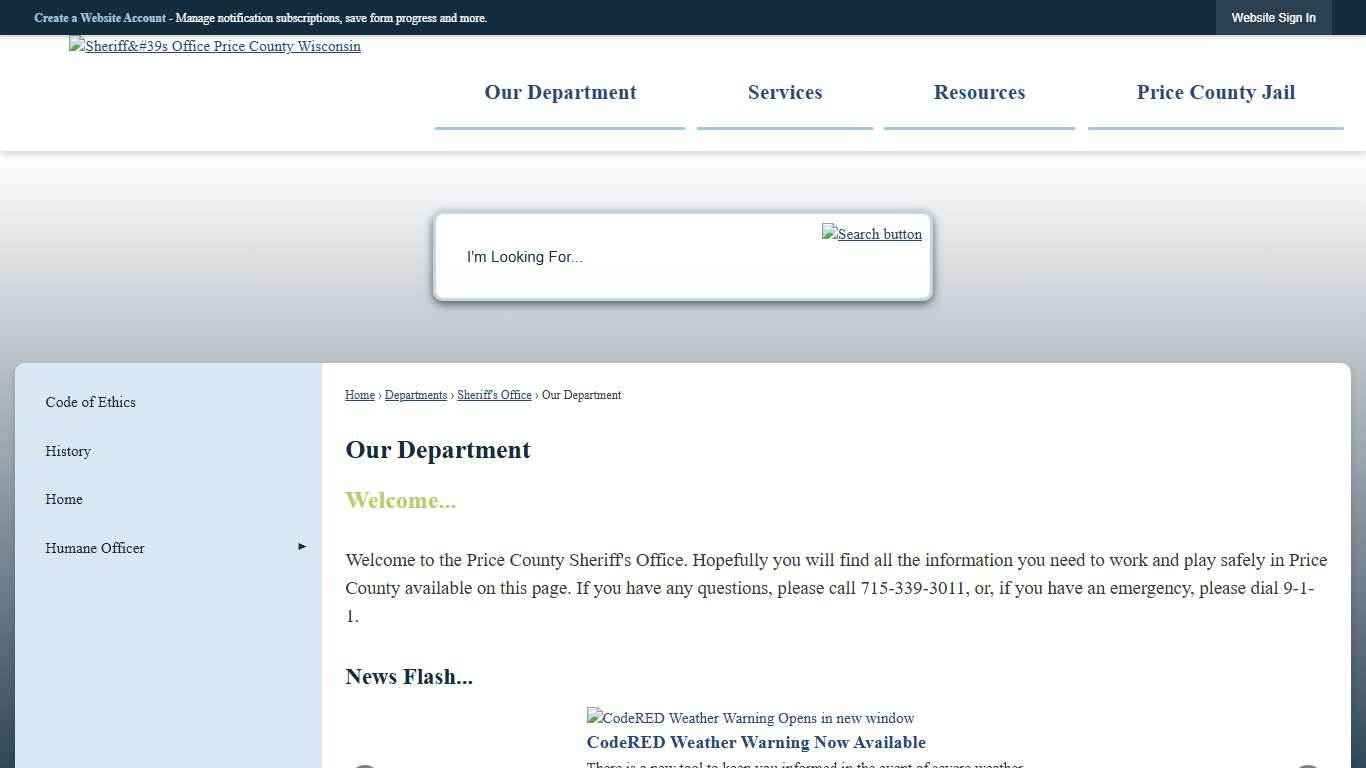Click inside the I'm Looking For search field
This screenshot has height=768, width=1366.
click(600, 257)
